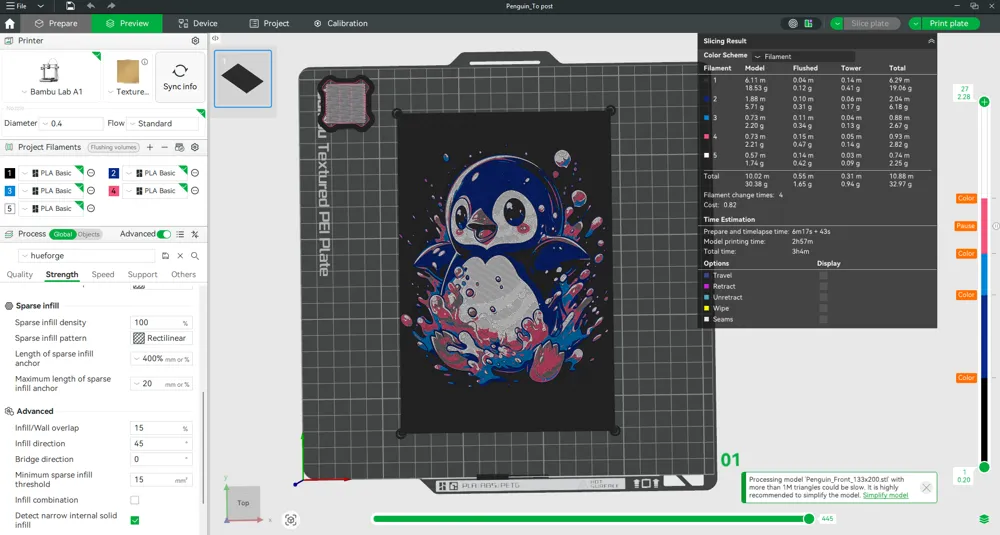Image resolution: width=1000 pixels, height=535 pixels.
Task: Open the AMS filament sync icon
Action: click(180, 147)
